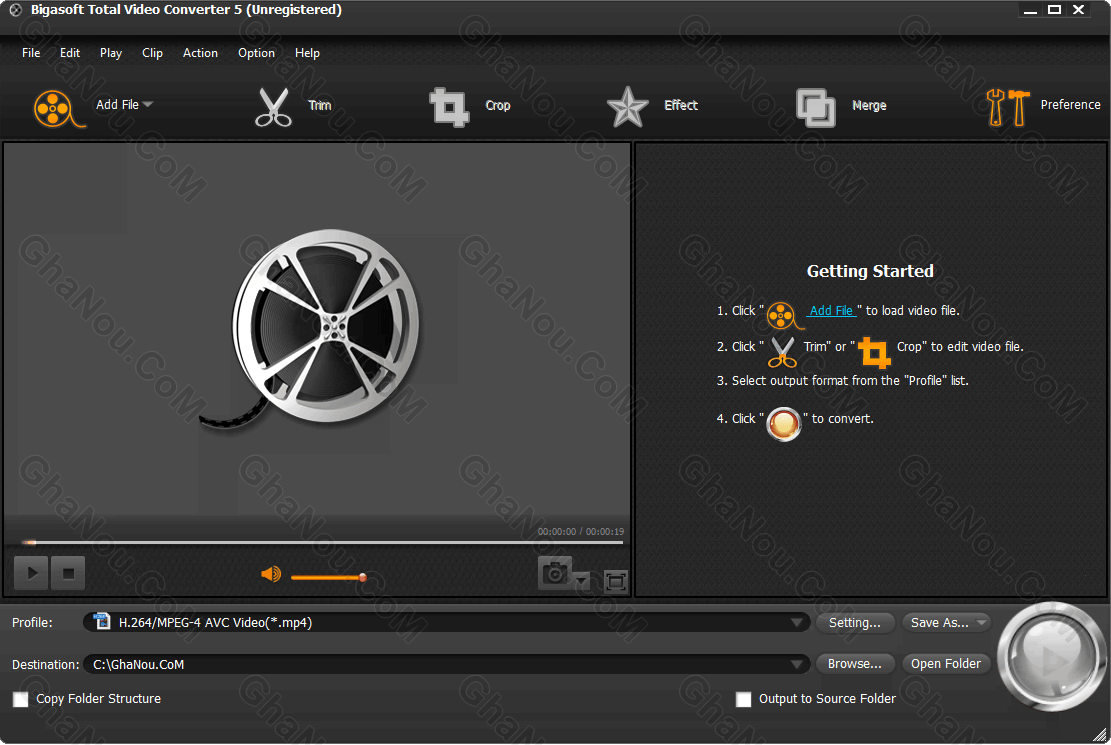Click the convert ball icon in step 4
This screenshot has width=1111, height=745.
[784, 424]
